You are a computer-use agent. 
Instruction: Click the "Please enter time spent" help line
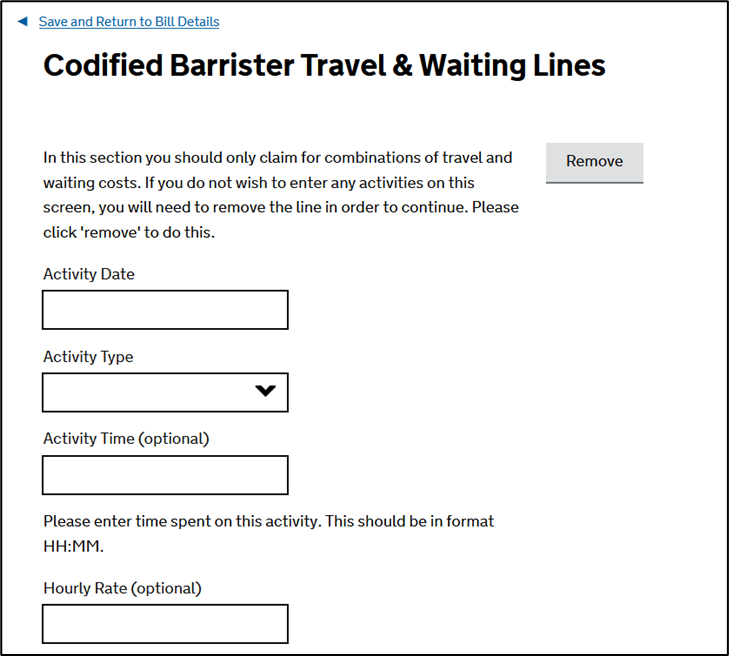[x=268, y=521]
